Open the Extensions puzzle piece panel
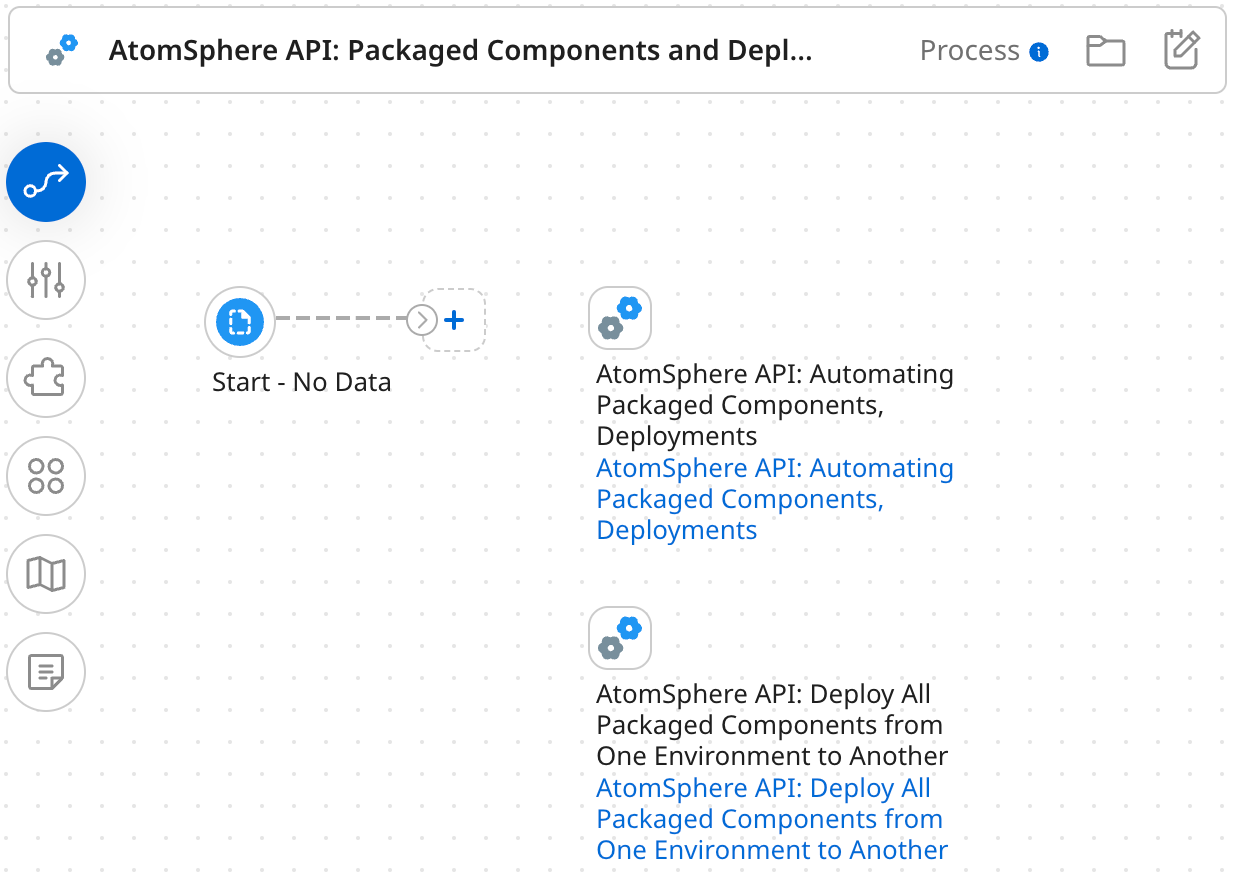This screenshot has height=880, width=1238. (46, 378)
